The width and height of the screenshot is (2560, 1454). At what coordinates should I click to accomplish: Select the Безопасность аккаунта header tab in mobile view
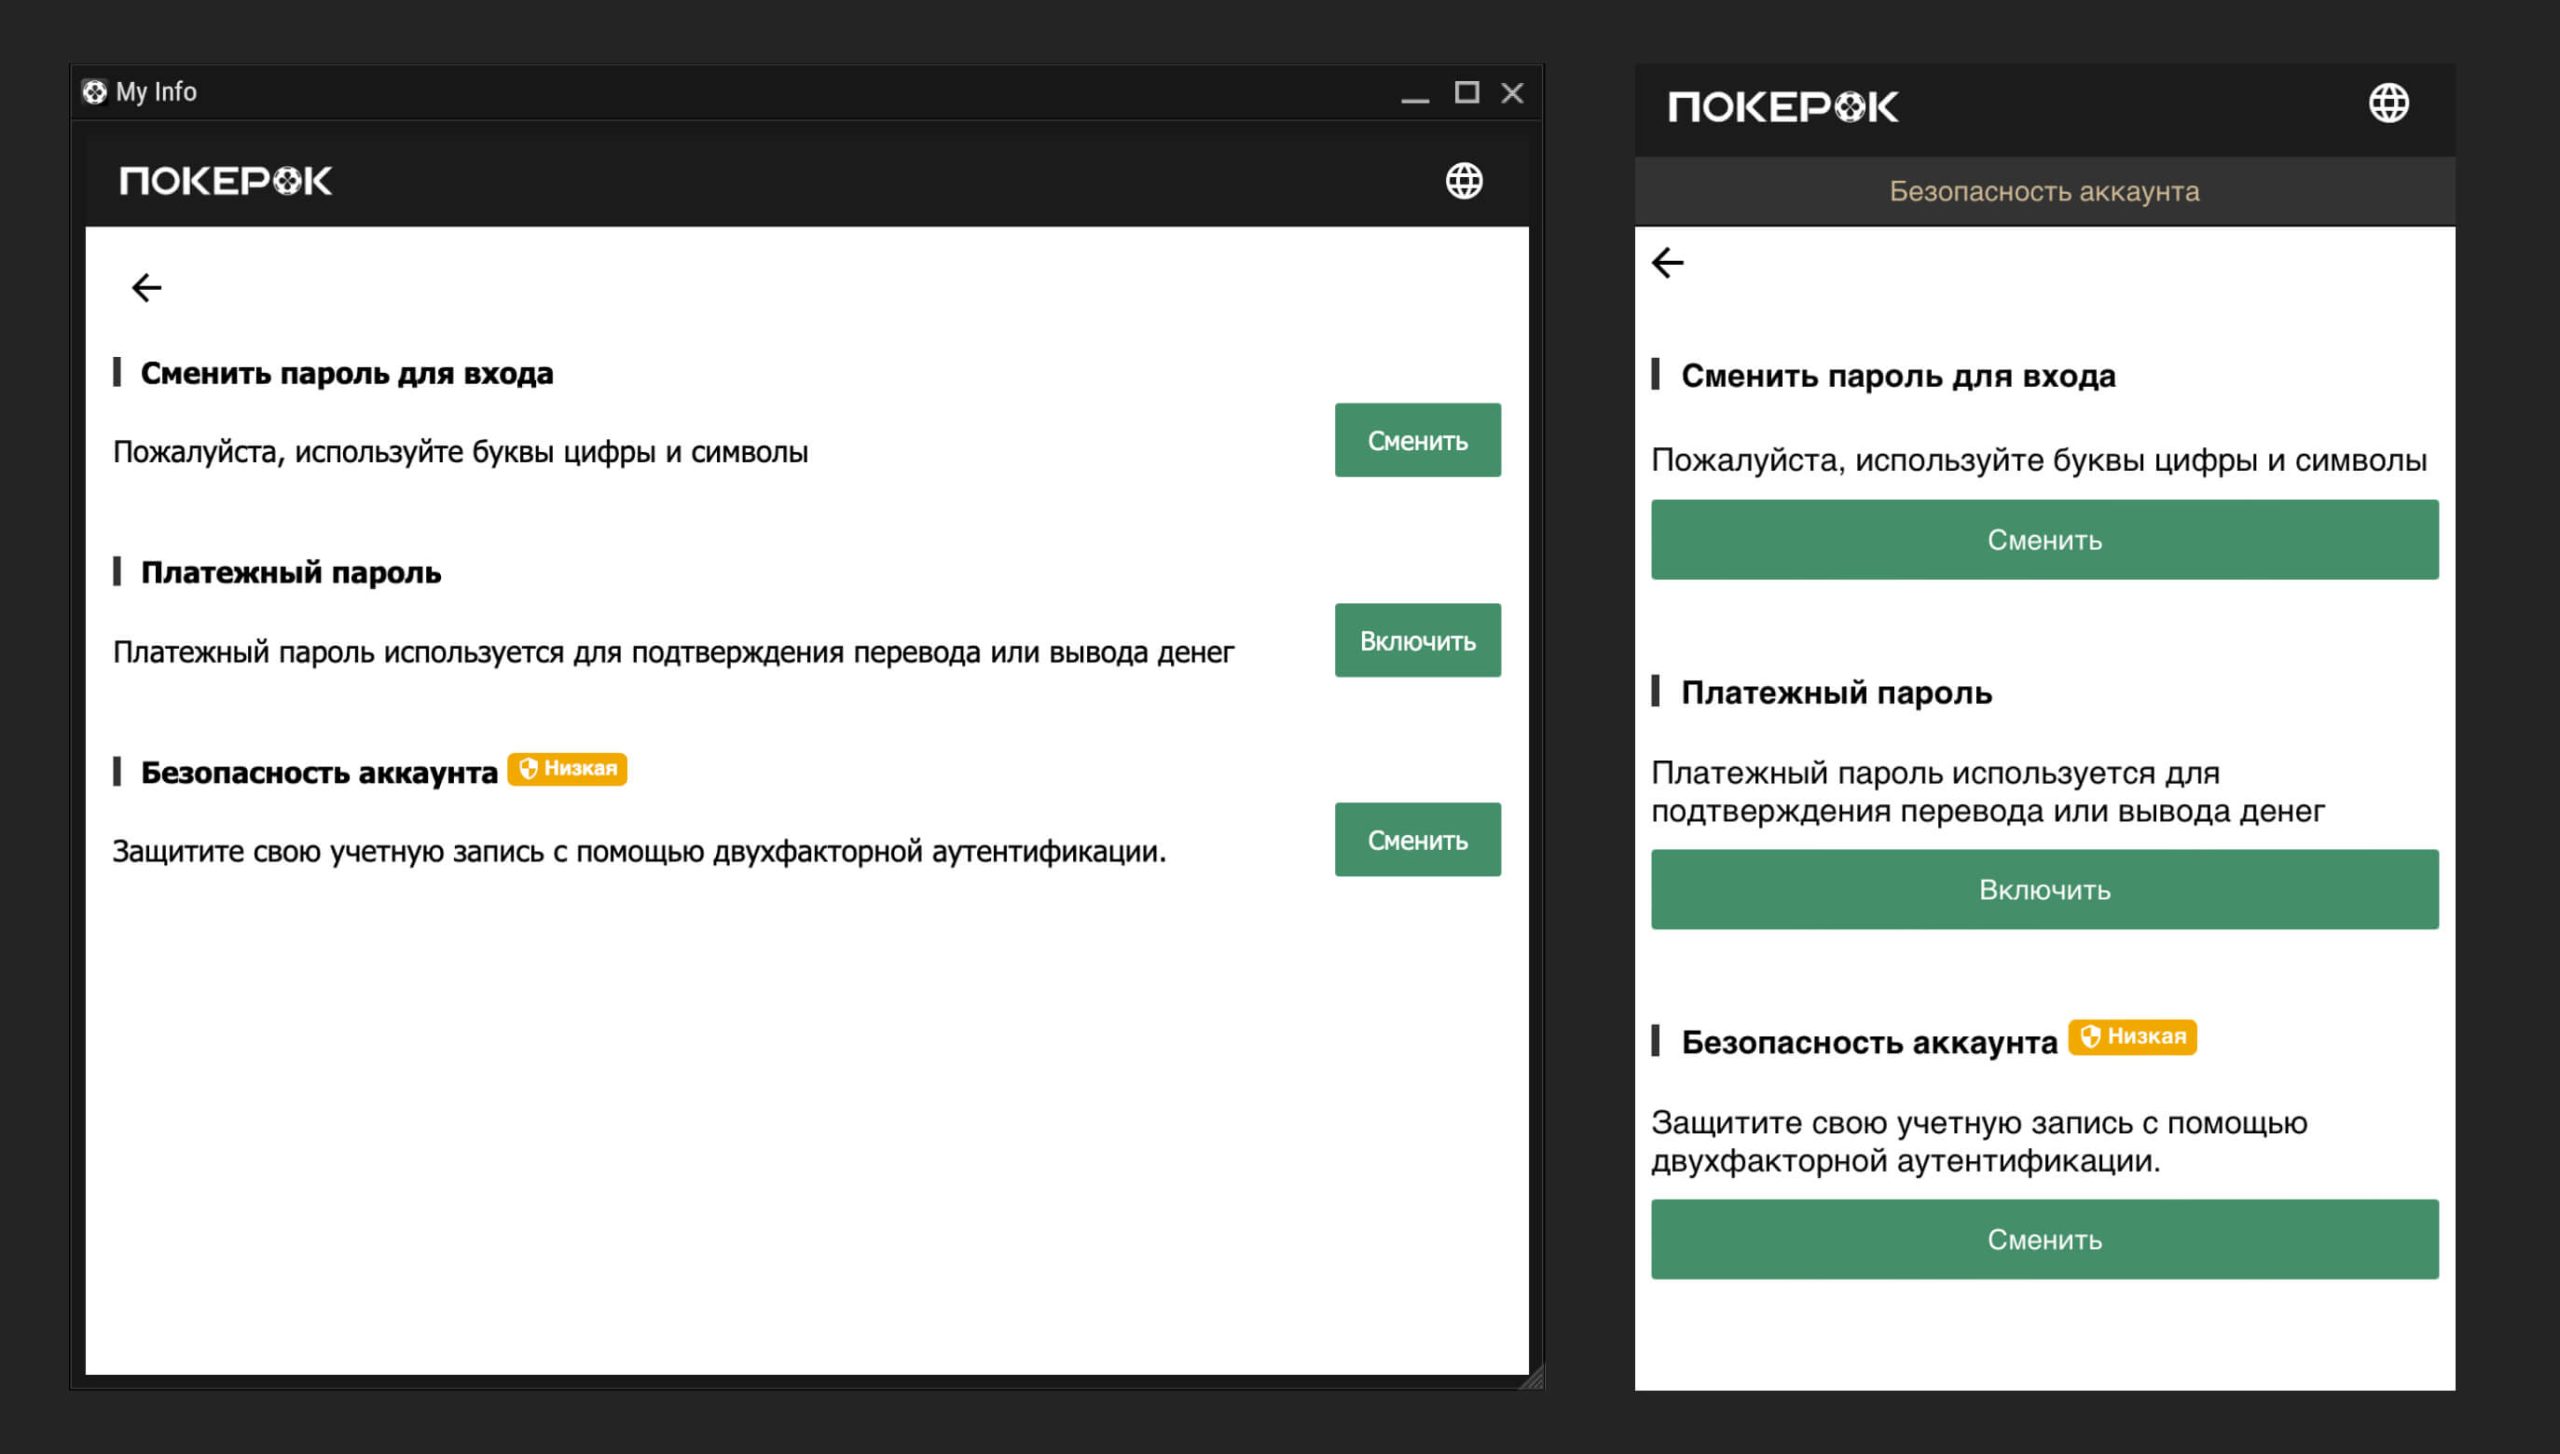pyautogui.click(x=2044, y=191)
